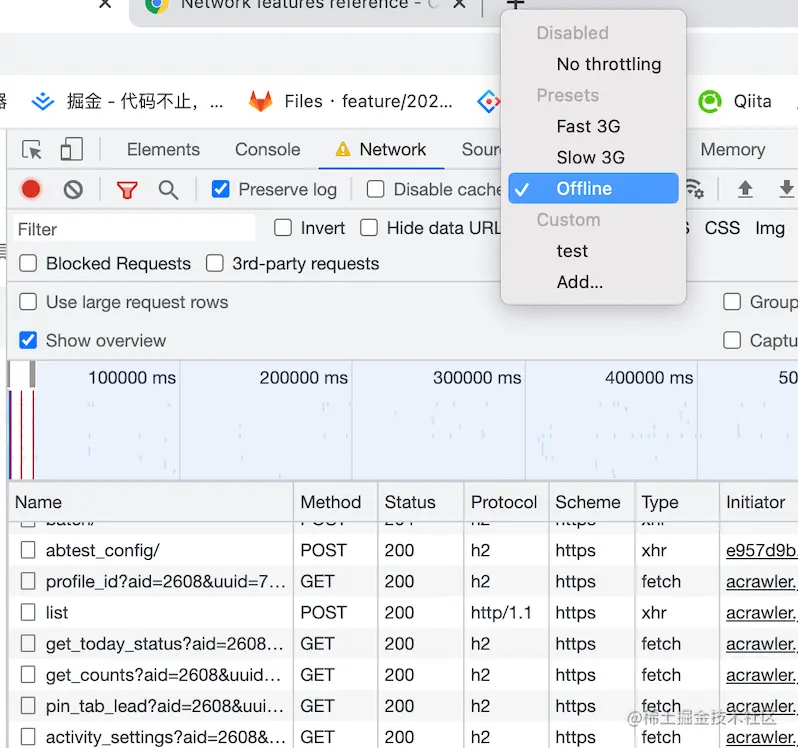This screenshot has width=798, height=748.
Task: Close the Network features reference tab
Action: tap(459, 4)
